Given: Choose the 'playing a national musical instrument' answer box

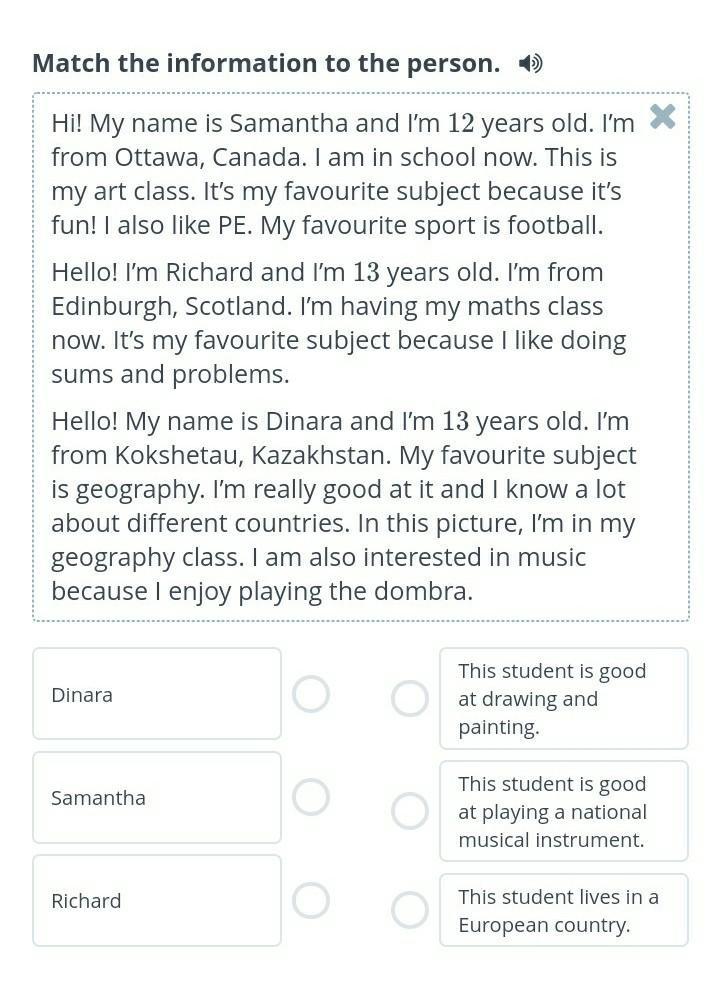Looking at the screenshot, I should click(x=563, y=811).
